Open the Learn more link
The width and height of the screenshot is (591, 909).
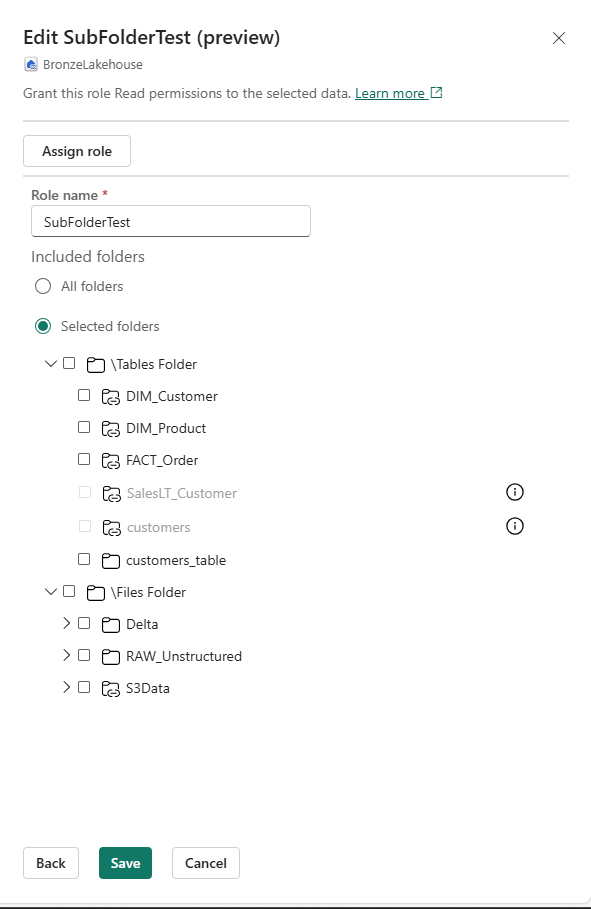(x=390, y=93)
